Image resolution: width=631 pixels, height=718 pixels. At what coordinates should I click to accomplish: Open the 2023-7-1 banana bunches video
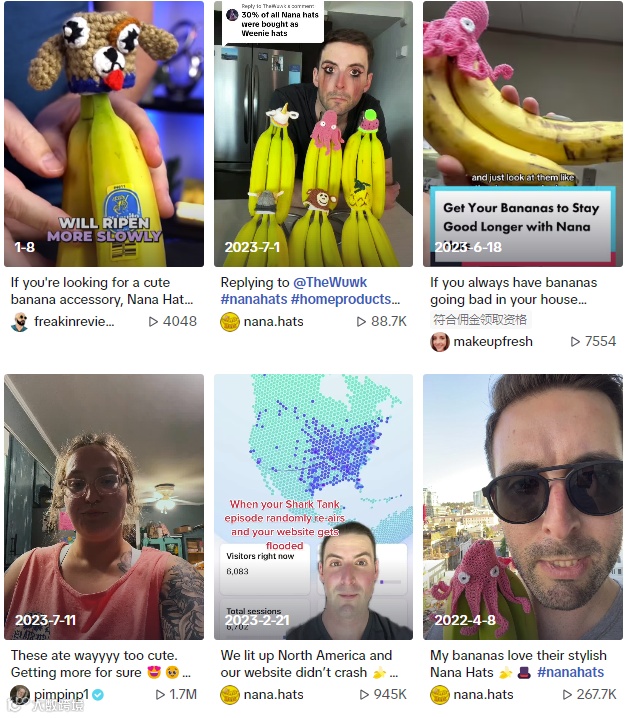314,134
